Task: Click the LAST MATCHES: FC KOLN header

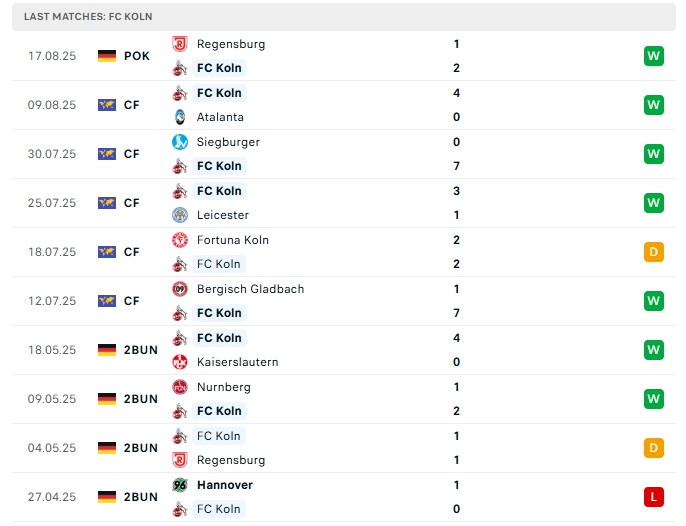Action: coord(89,17)
